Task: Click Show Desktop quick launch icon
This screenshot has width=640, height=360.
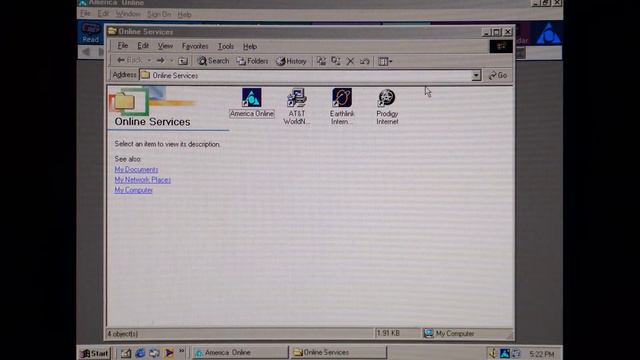Action: click(x=126, y=353)
